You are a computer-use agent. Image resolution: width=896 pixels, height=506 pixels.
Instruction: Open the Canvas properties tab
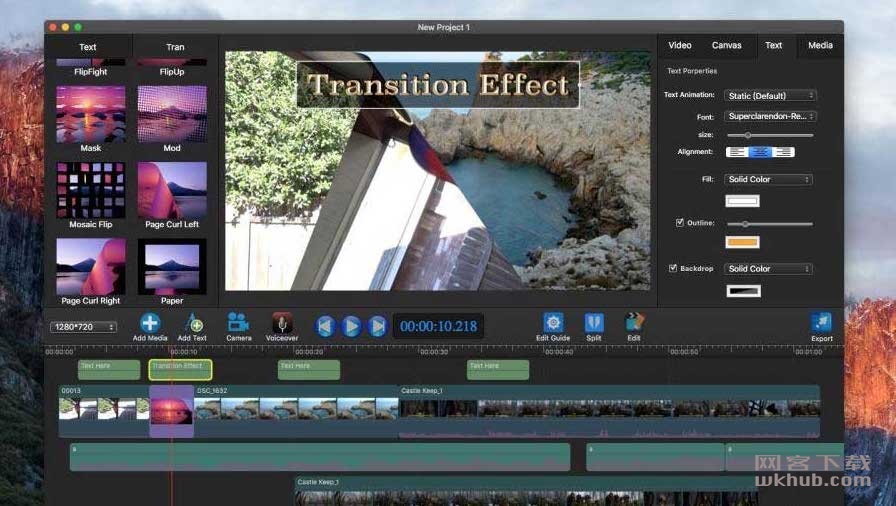tap(726, 45)
